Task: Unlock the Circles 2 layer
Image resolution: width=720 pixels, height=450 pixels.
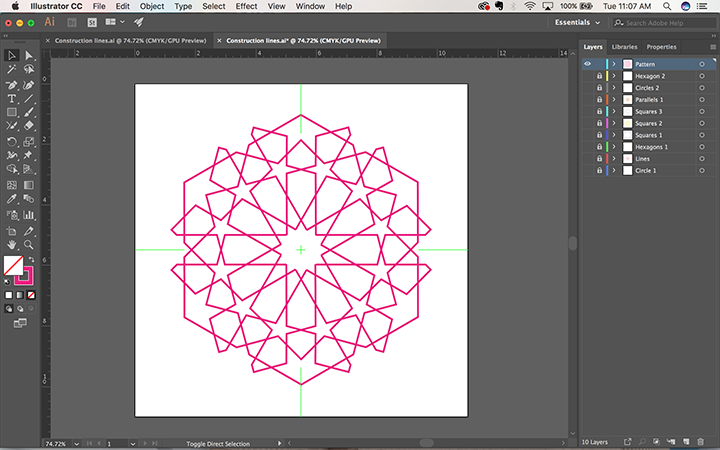Action: coord(599,88)
